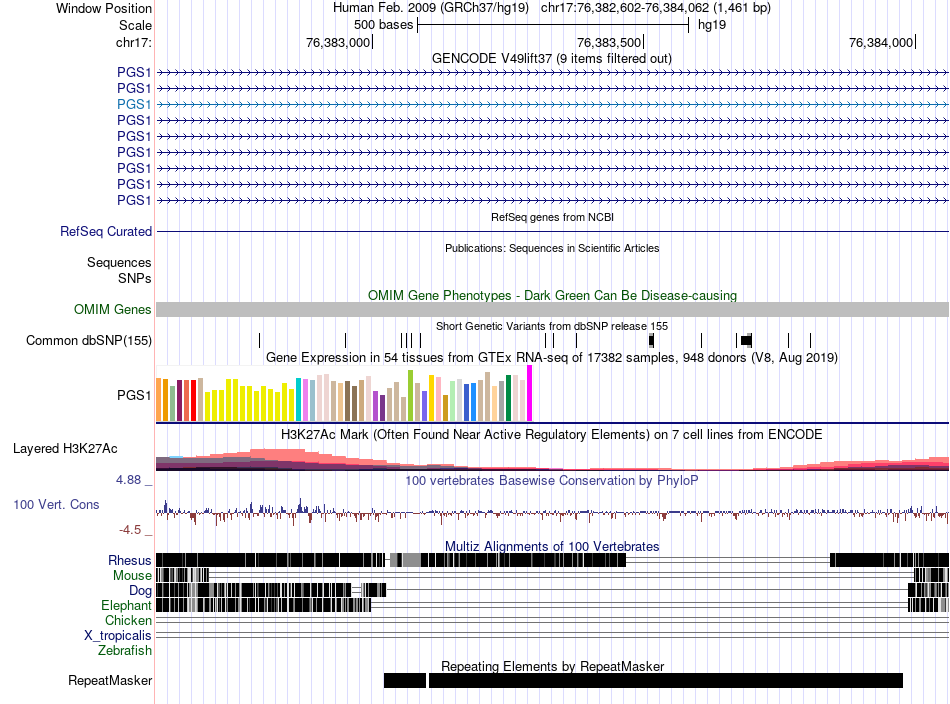Click the SNPs label under Sequences

(x=135, y=279)
